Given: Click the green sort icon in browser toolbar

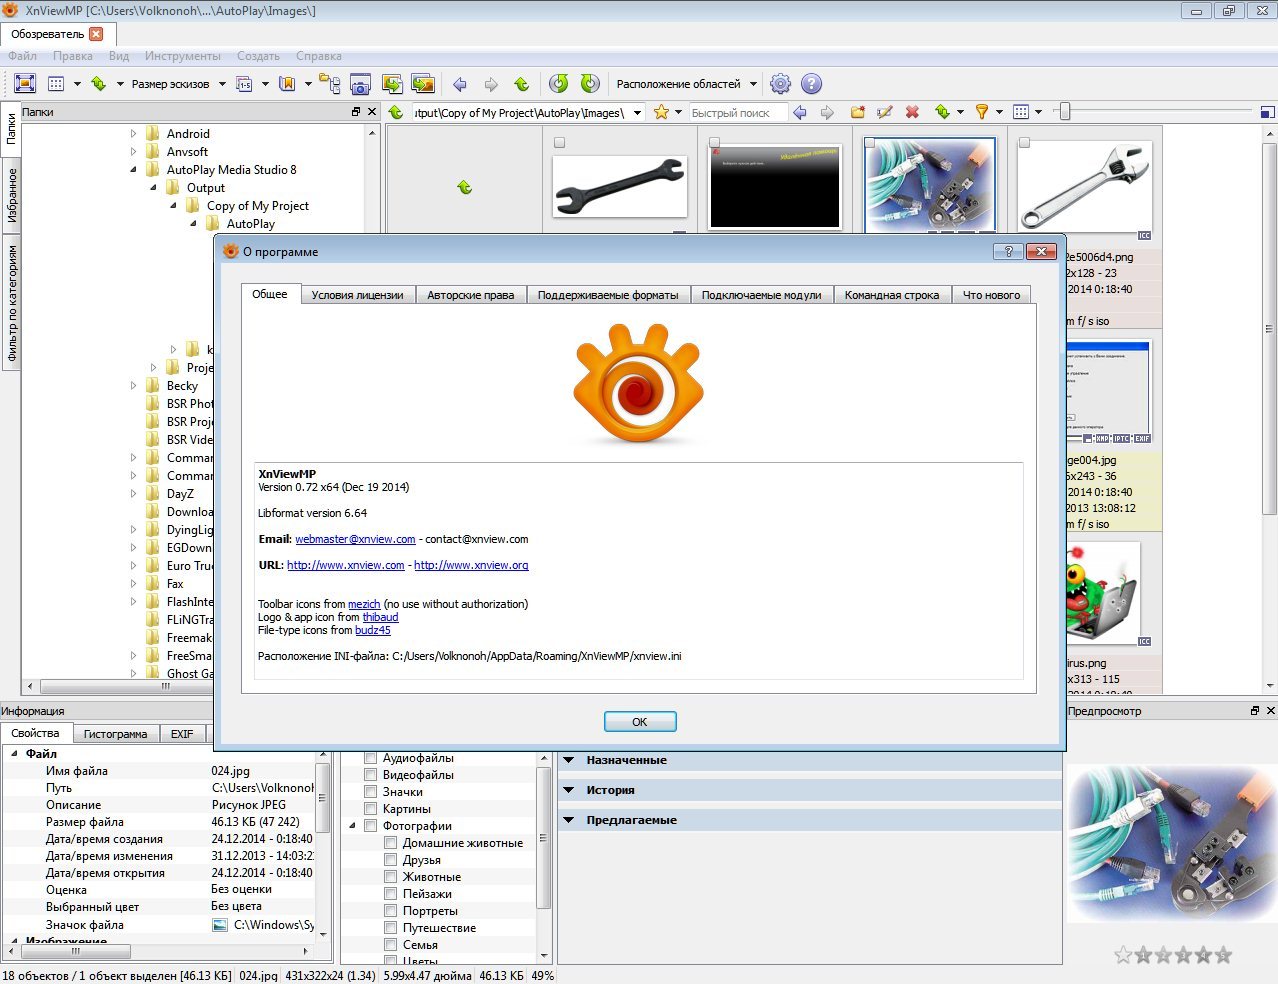Looking at the screenshot, I should tap(942, 112).
